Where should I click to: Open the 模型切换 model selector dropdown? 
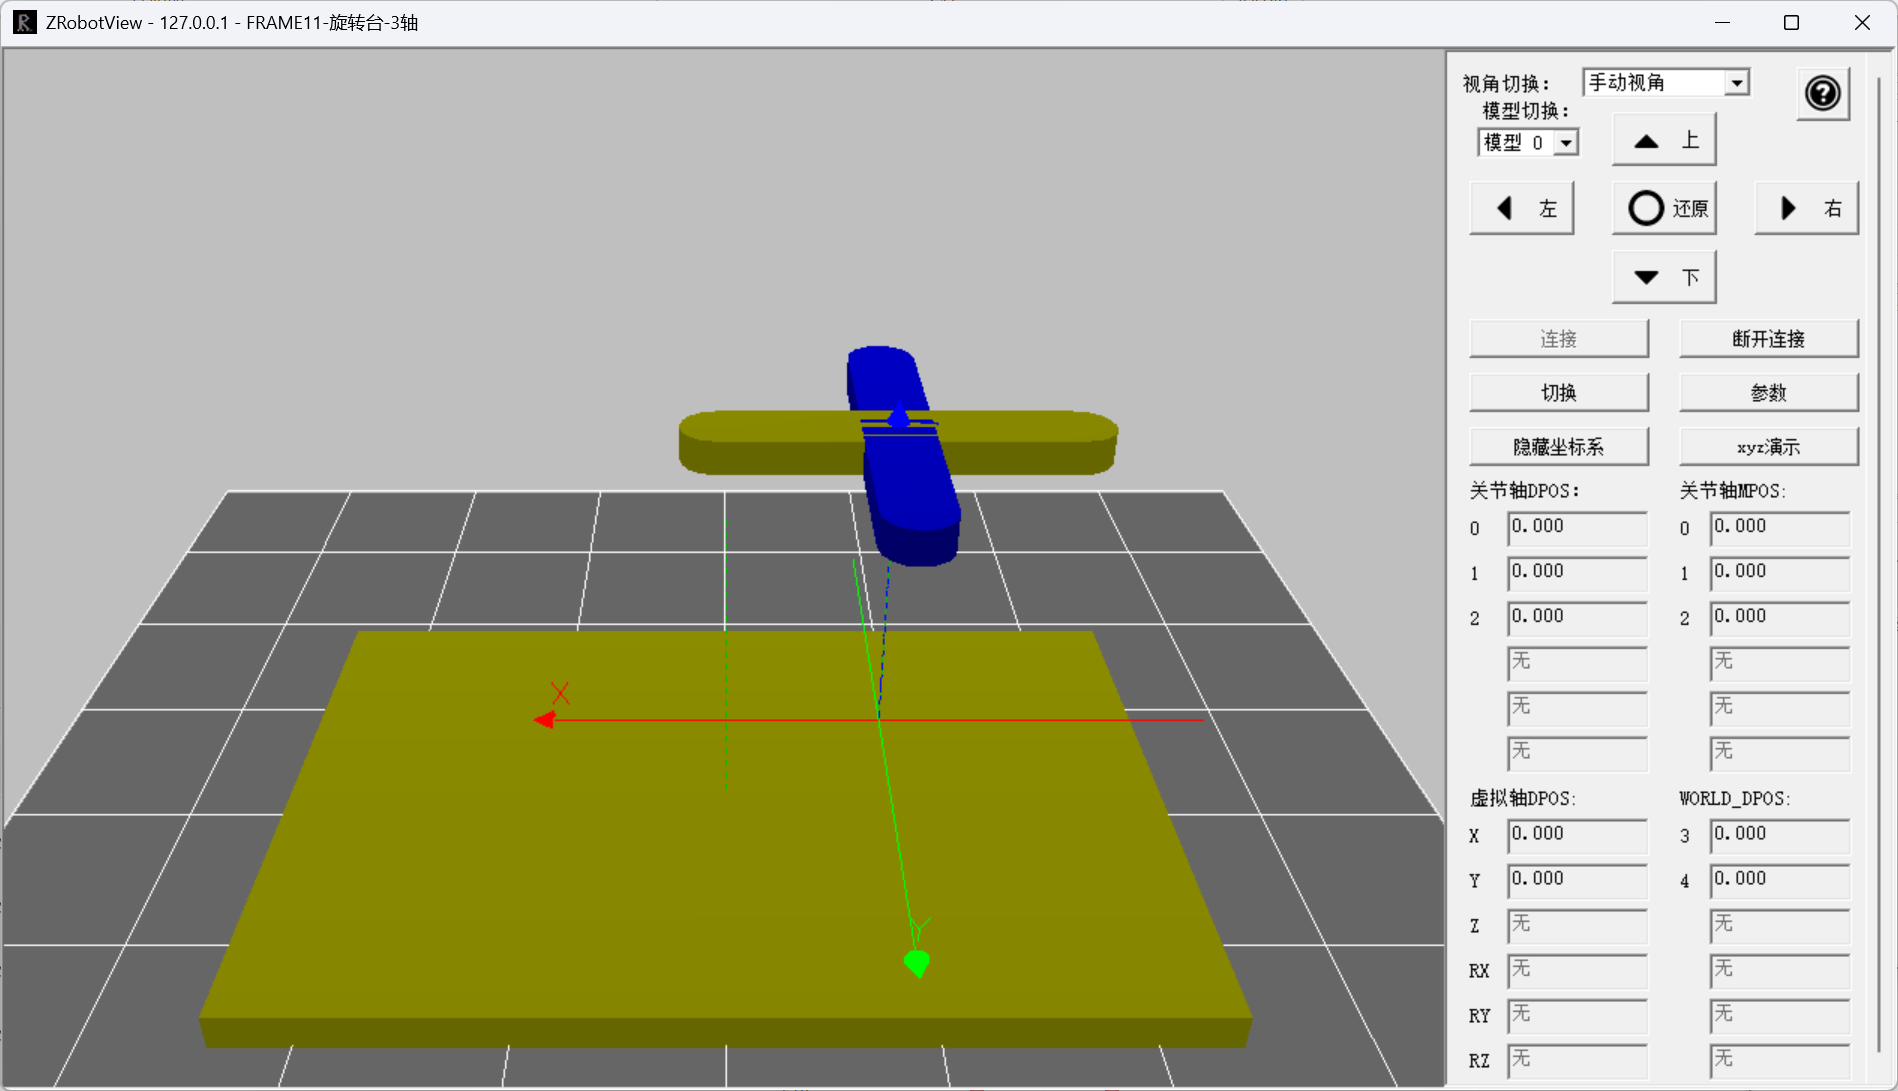(1527, 142)
